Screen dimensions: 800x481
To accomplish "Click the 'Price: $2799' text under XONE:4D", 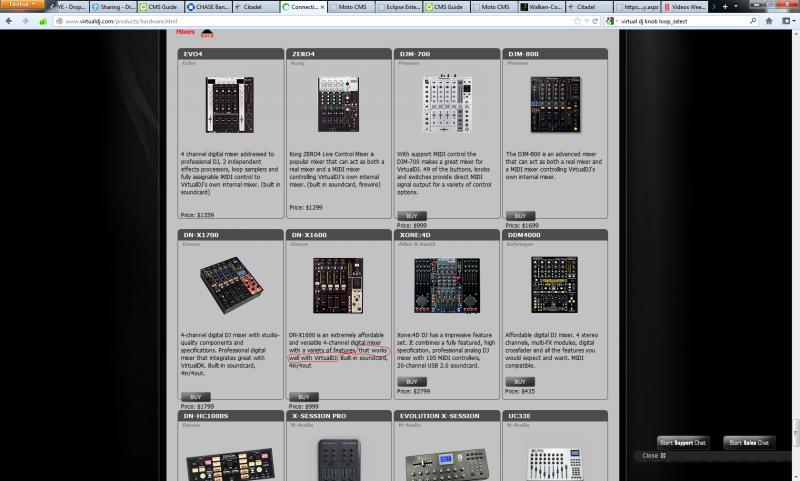I will click(413, 391).
